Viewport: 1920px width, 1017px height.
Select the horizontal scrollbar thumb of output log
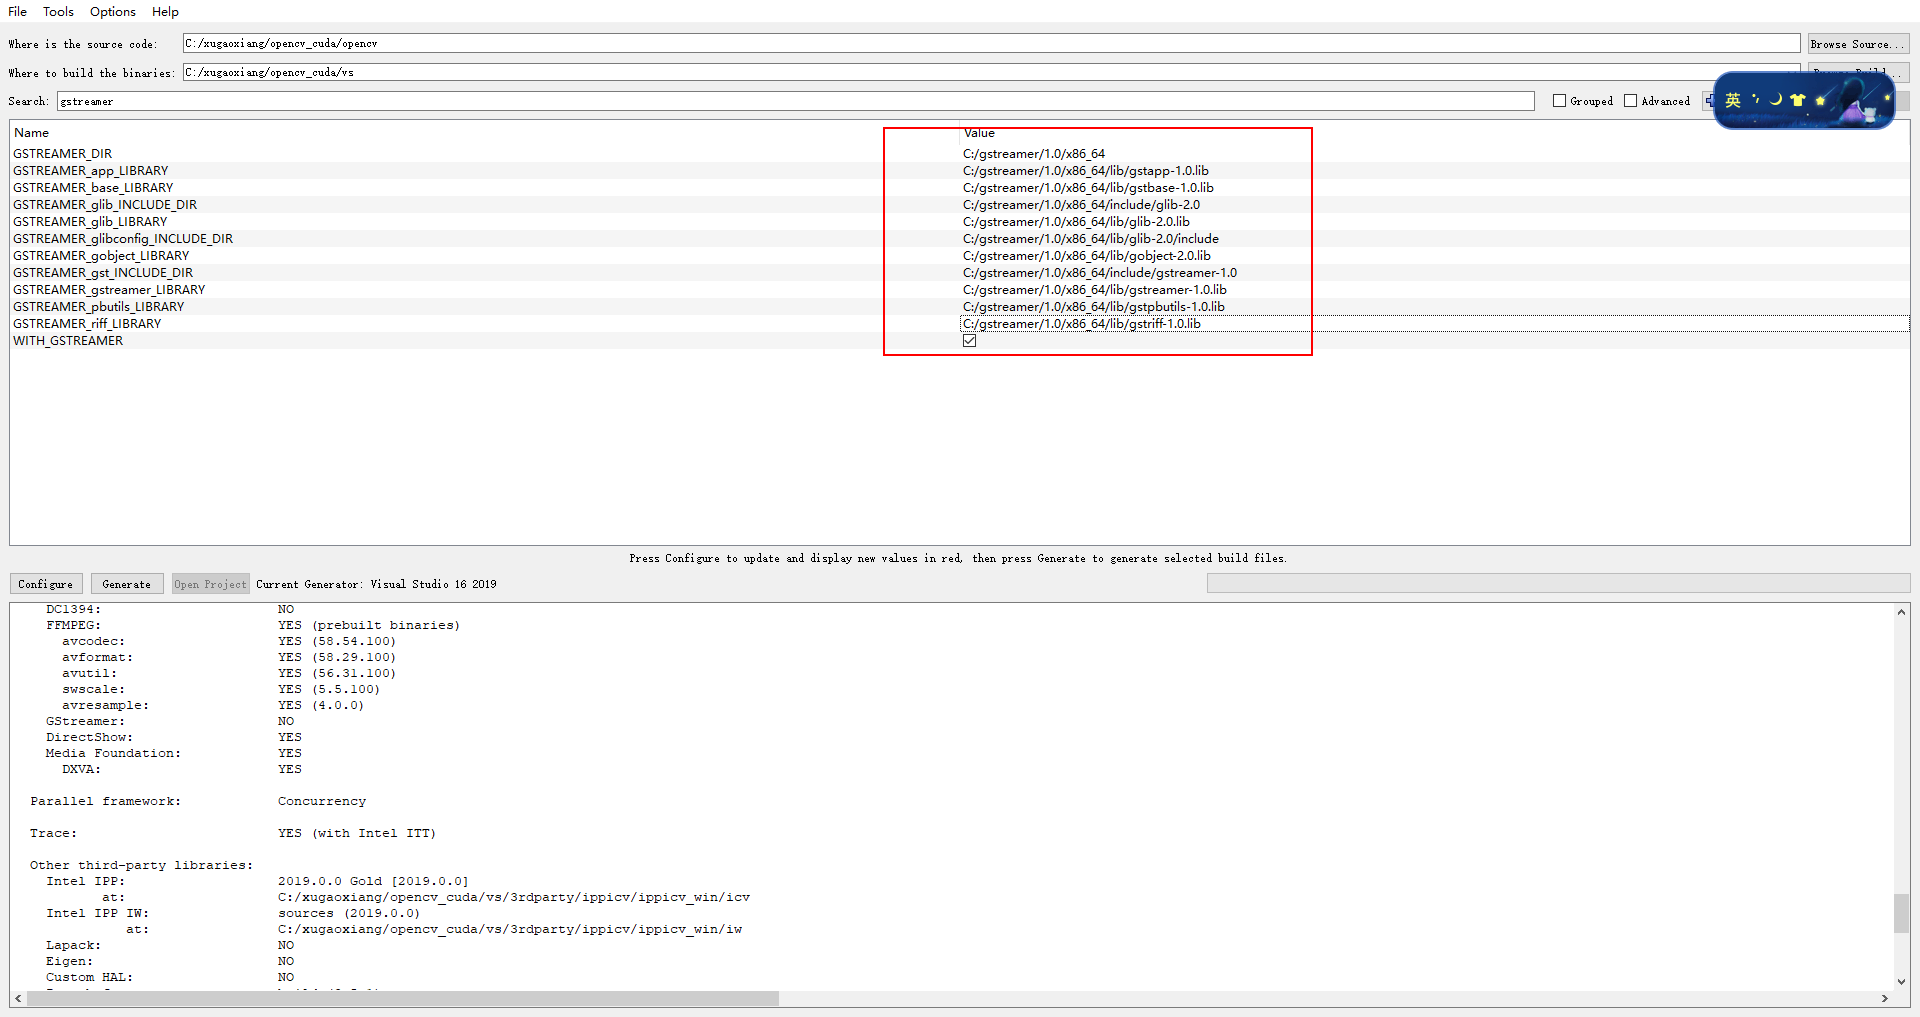coord(403,998)
